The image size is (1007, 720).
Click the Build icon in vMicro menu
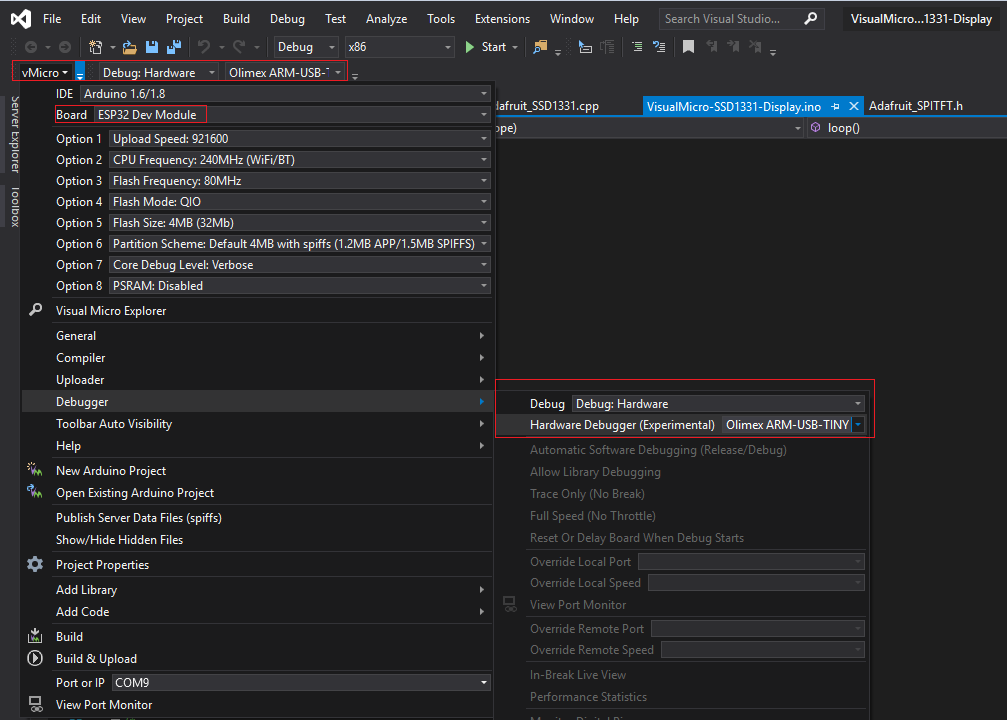click(x=35, y=636)
